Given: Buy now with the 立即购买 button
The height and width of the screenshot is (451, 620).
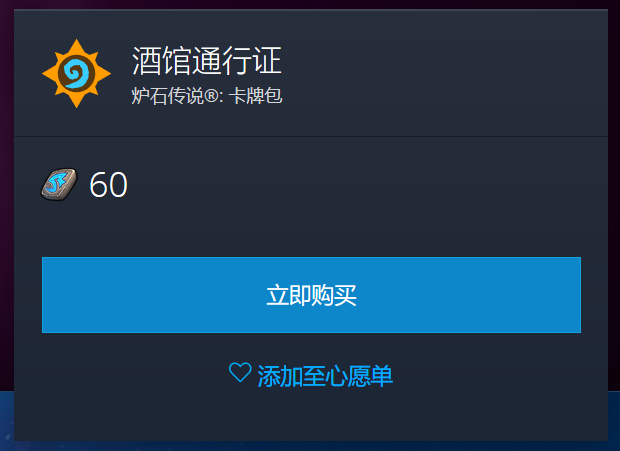Looking at the screenshot, I should [311, 295].
